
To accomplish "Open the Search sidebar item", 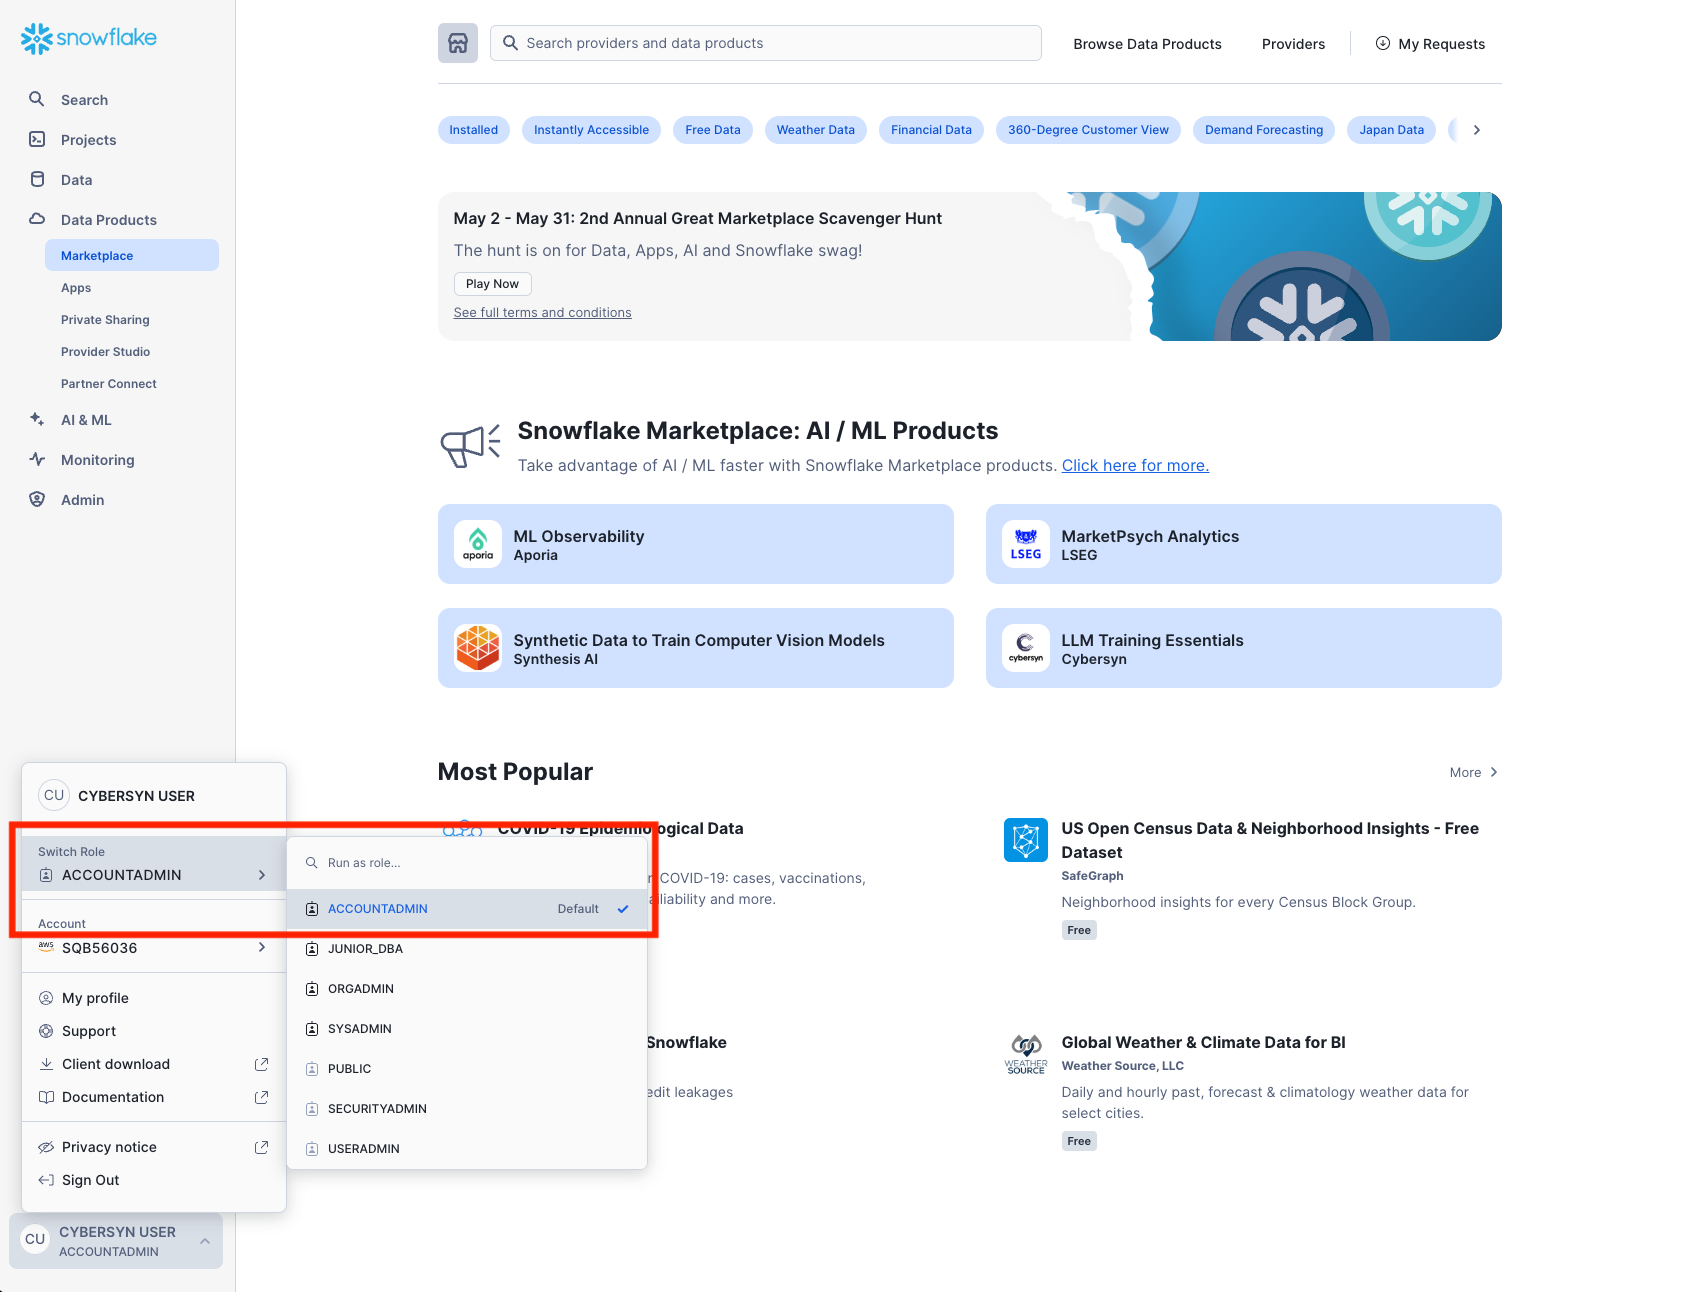I will pyautogui.click(x=36, y=99).
